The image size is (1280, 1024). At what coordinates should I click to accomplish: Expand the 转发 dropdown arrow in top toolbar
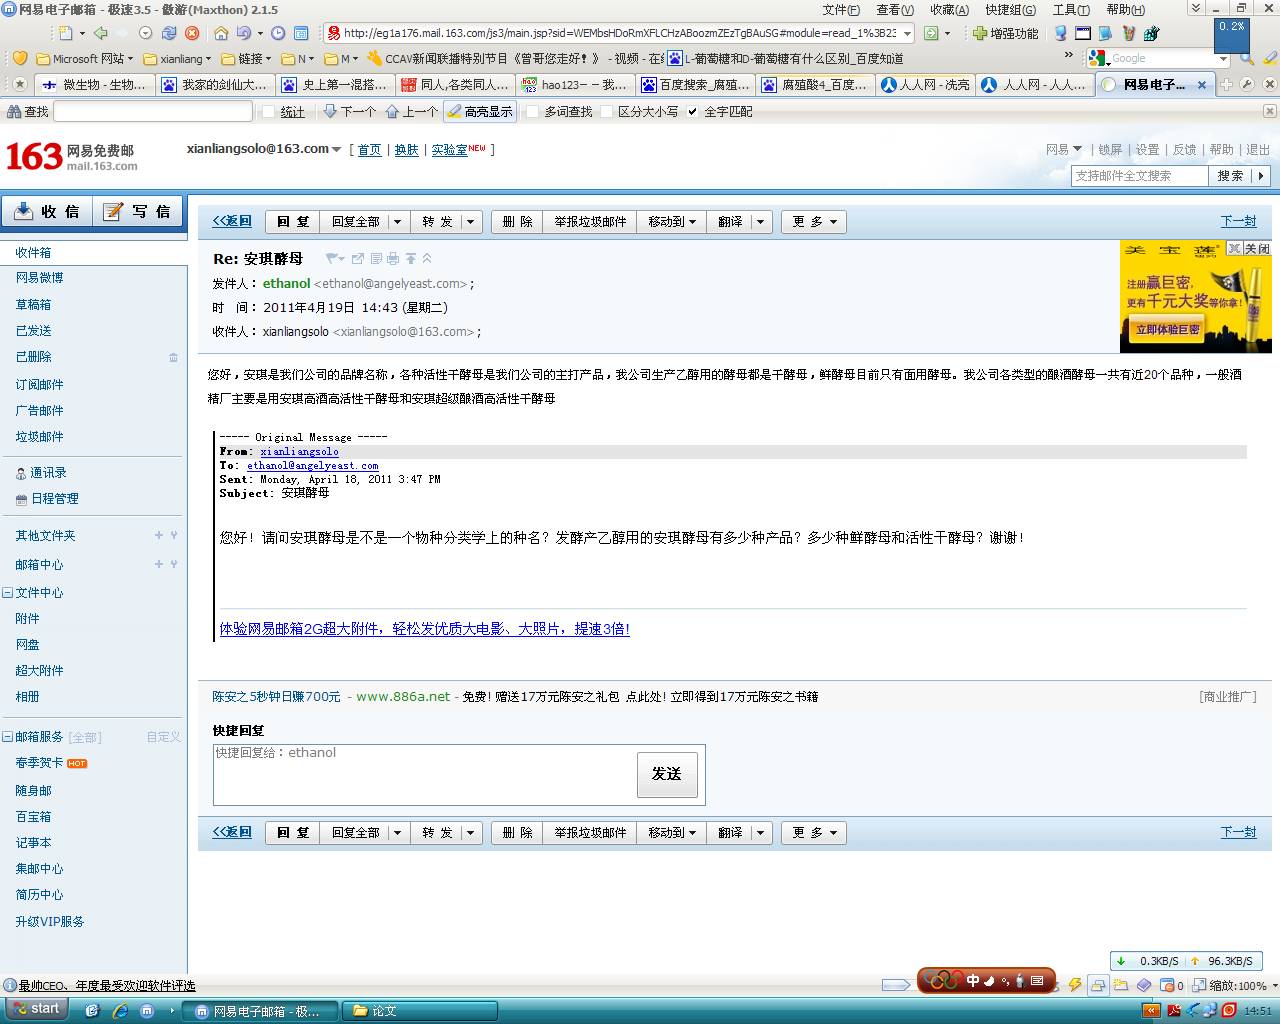pos(470,222)
